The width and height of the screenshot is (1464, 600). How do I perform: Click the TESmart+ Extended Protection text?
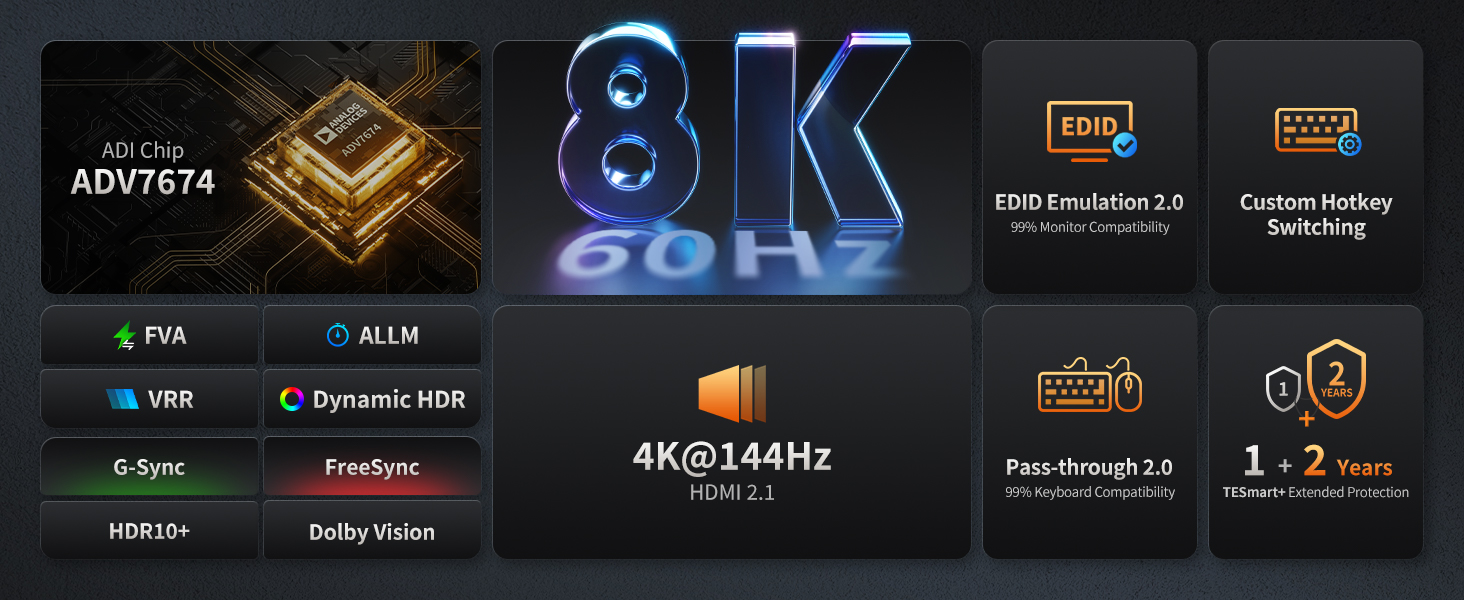click(x=1316, y=492)
